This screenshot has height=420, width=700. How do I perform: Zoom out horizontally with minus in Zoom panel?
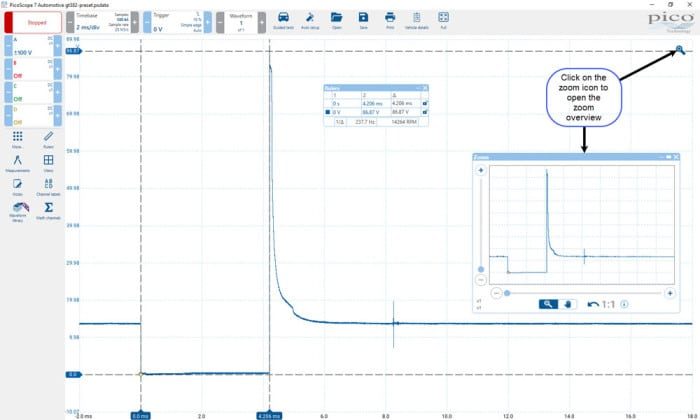point(496,293)
